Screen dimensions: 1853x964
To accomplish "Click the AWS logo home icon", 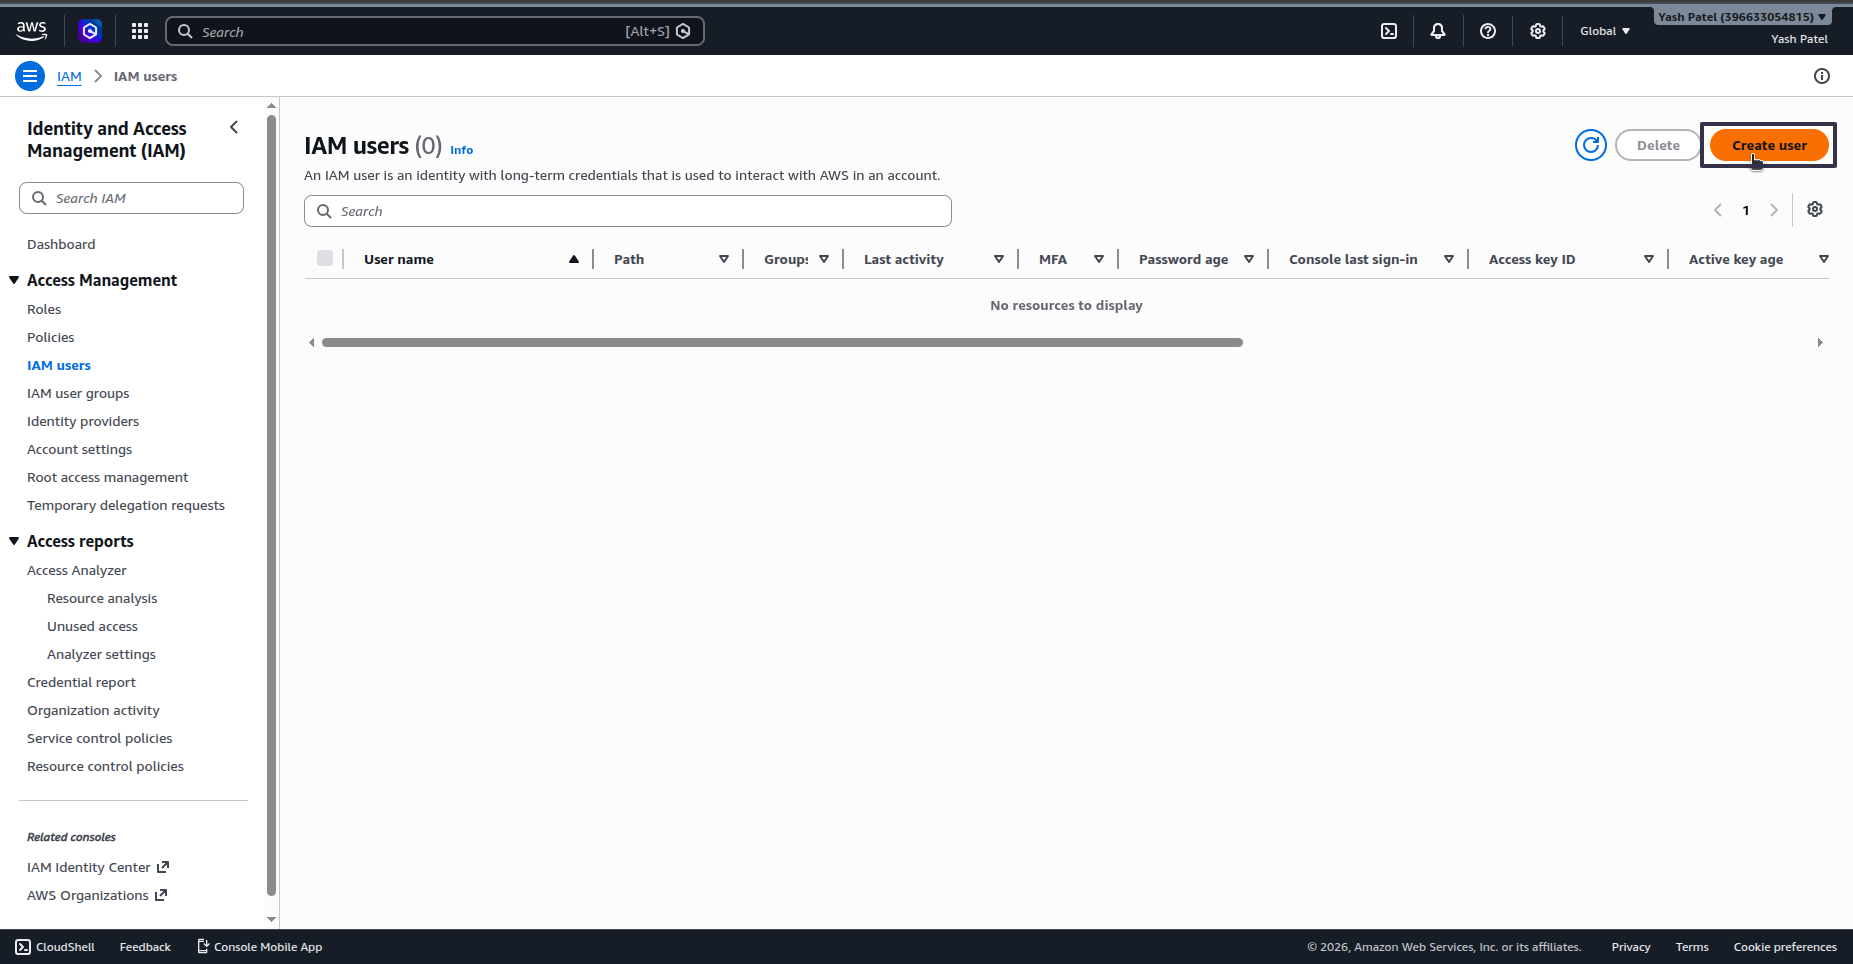I will coord(32,31).
